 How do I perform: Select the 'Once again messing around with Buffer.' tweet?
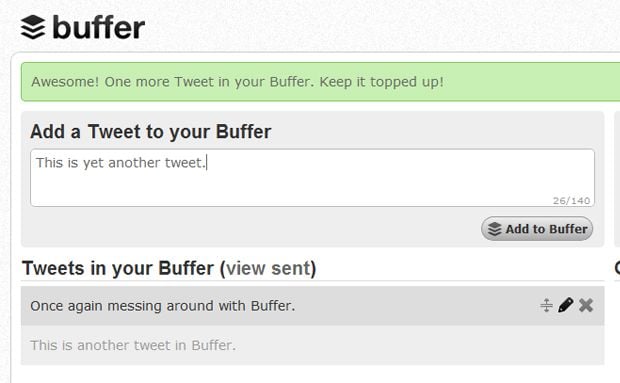[x=312, y=306]
